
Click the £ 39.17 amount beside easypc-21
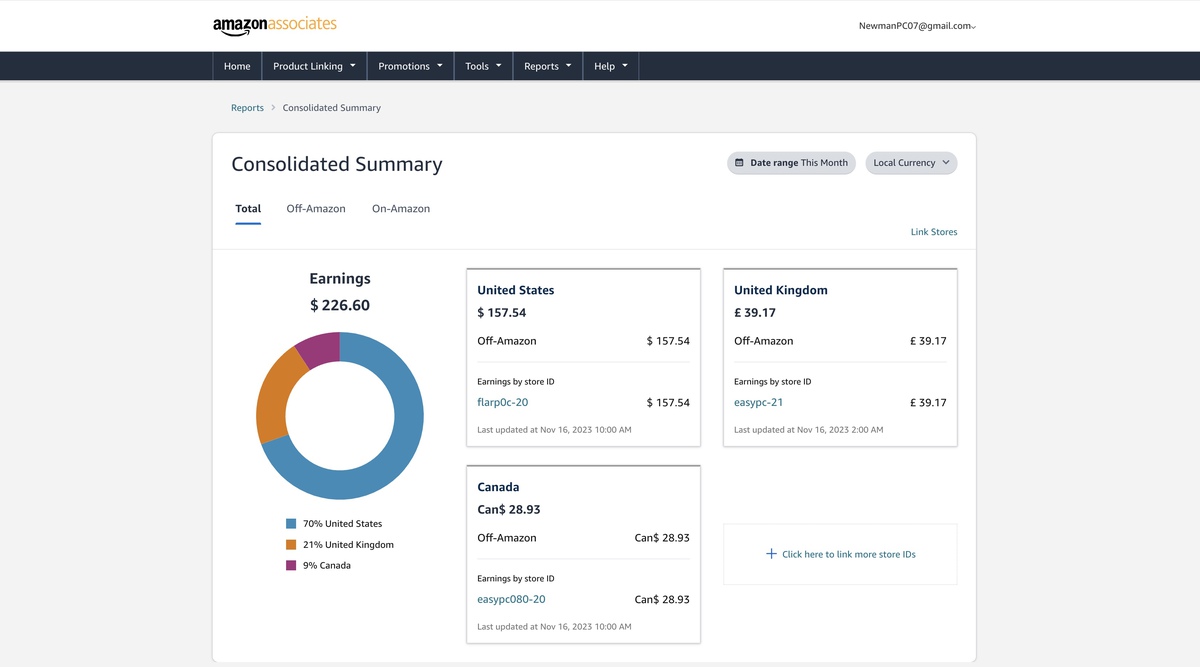928,403
